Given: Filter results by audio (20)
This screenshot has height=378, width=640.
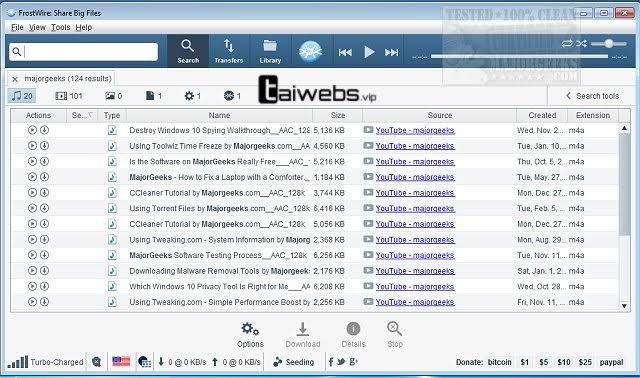Looking at the screenshot, I should click(x=22, y=96).
